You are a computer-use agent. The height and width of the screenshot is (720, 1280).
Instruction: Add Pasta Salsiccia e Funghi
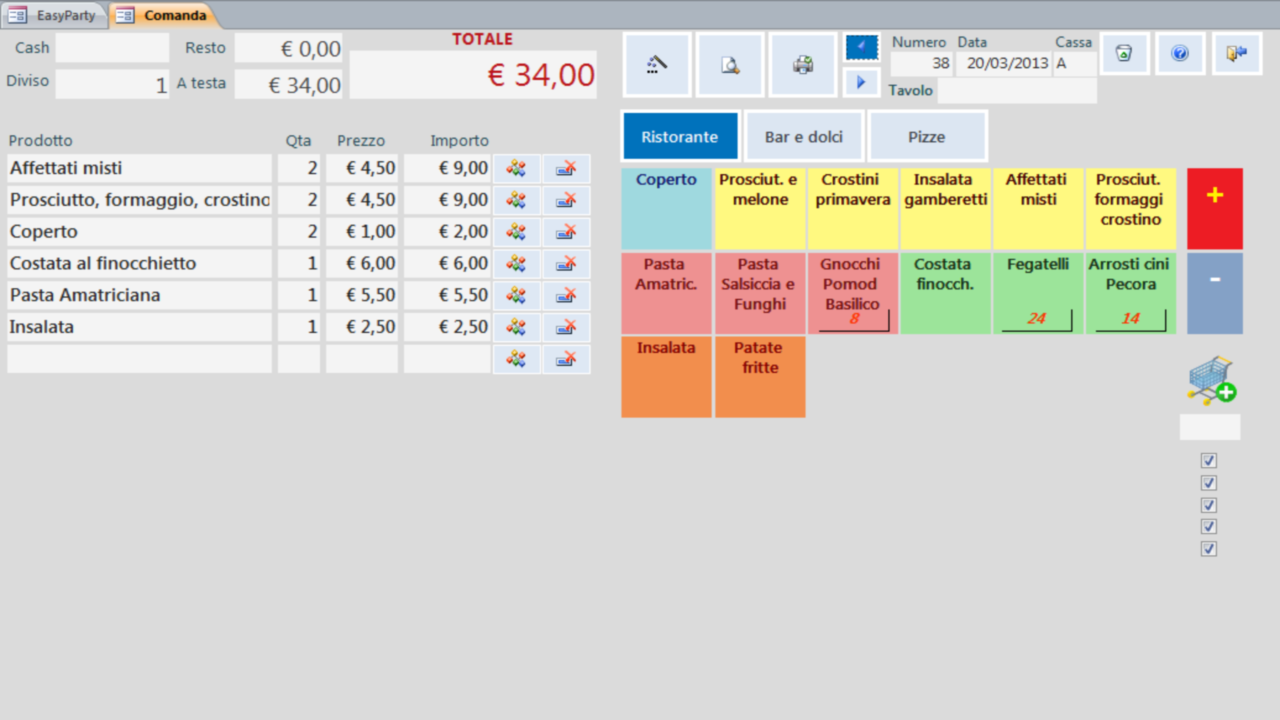[x=760, y=293]
